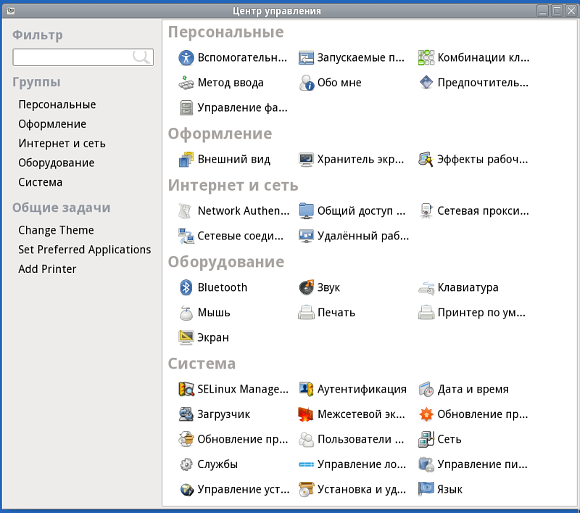Screen dimensions: 580x513
Task: Open the Обо мне user info icon
Action: [x=306, y=82]
